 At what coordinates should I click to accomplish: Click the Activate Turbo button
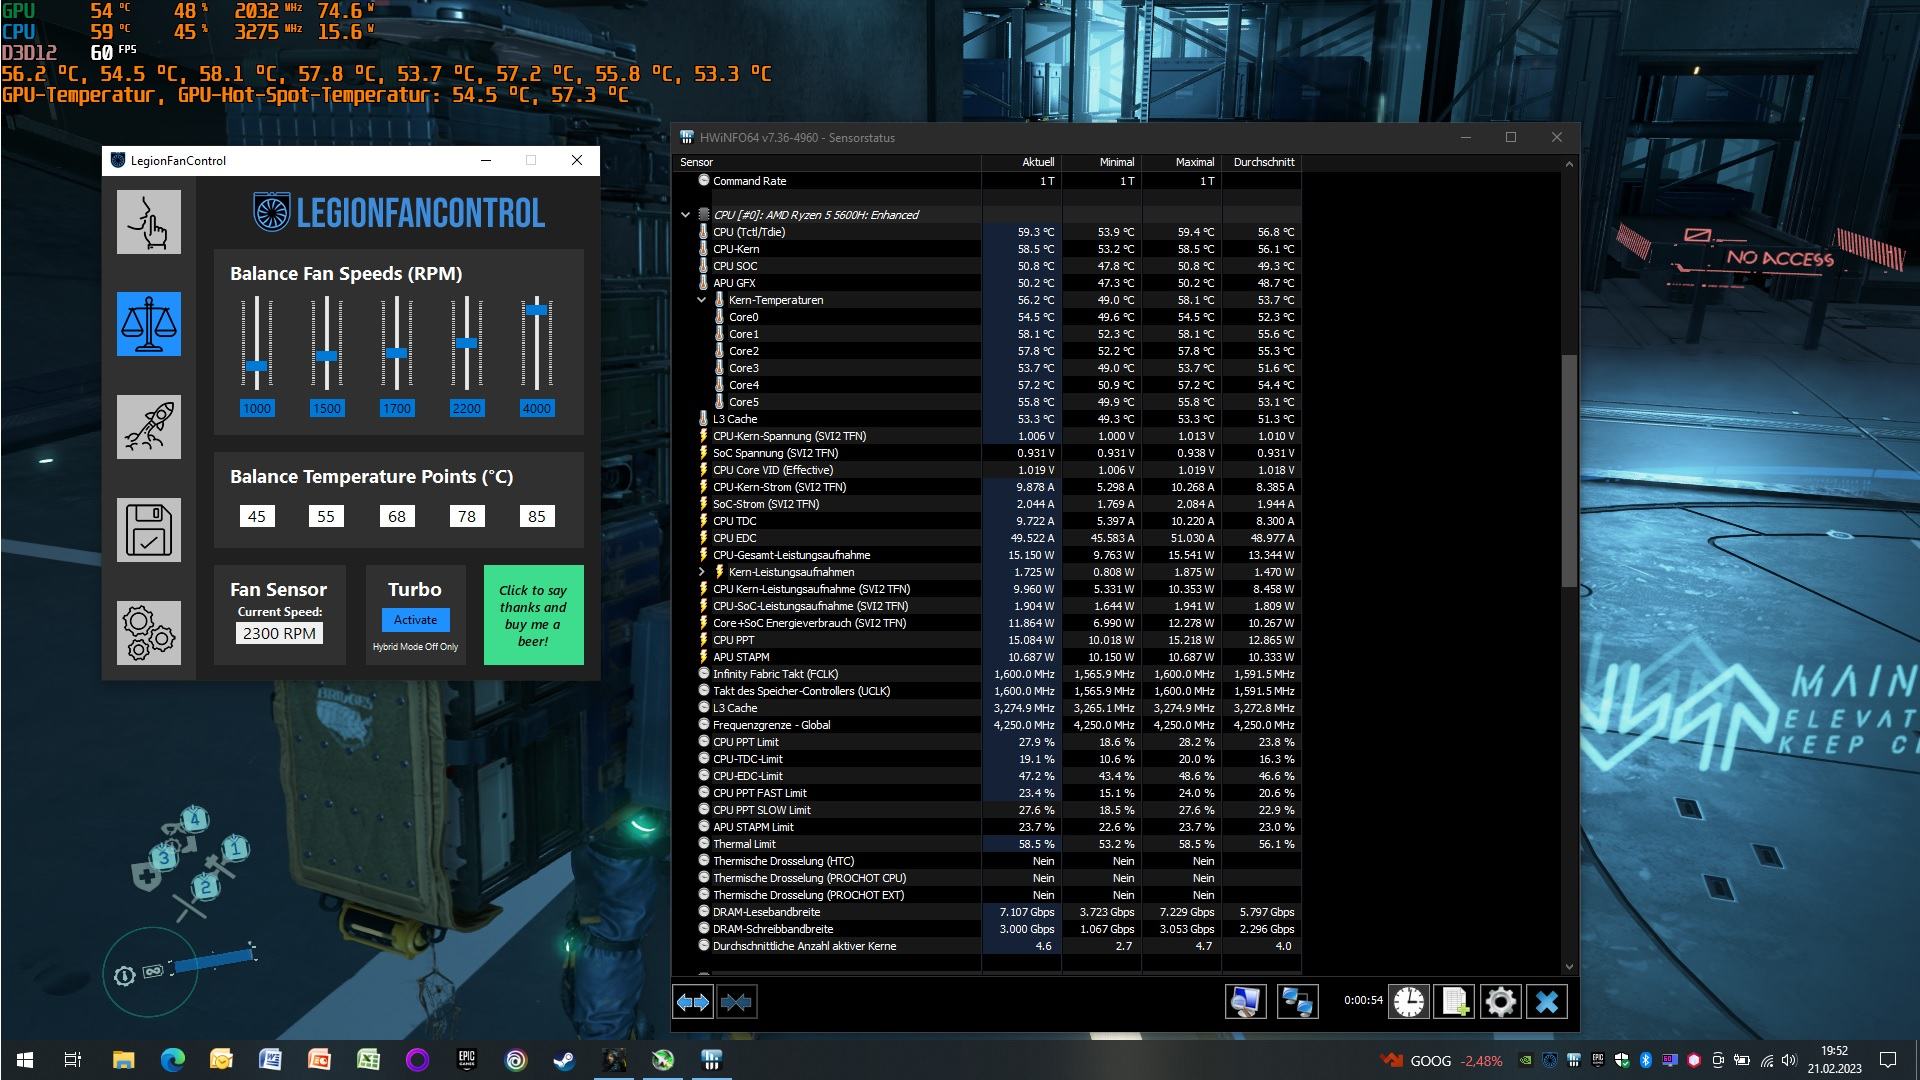click(415, 620)
